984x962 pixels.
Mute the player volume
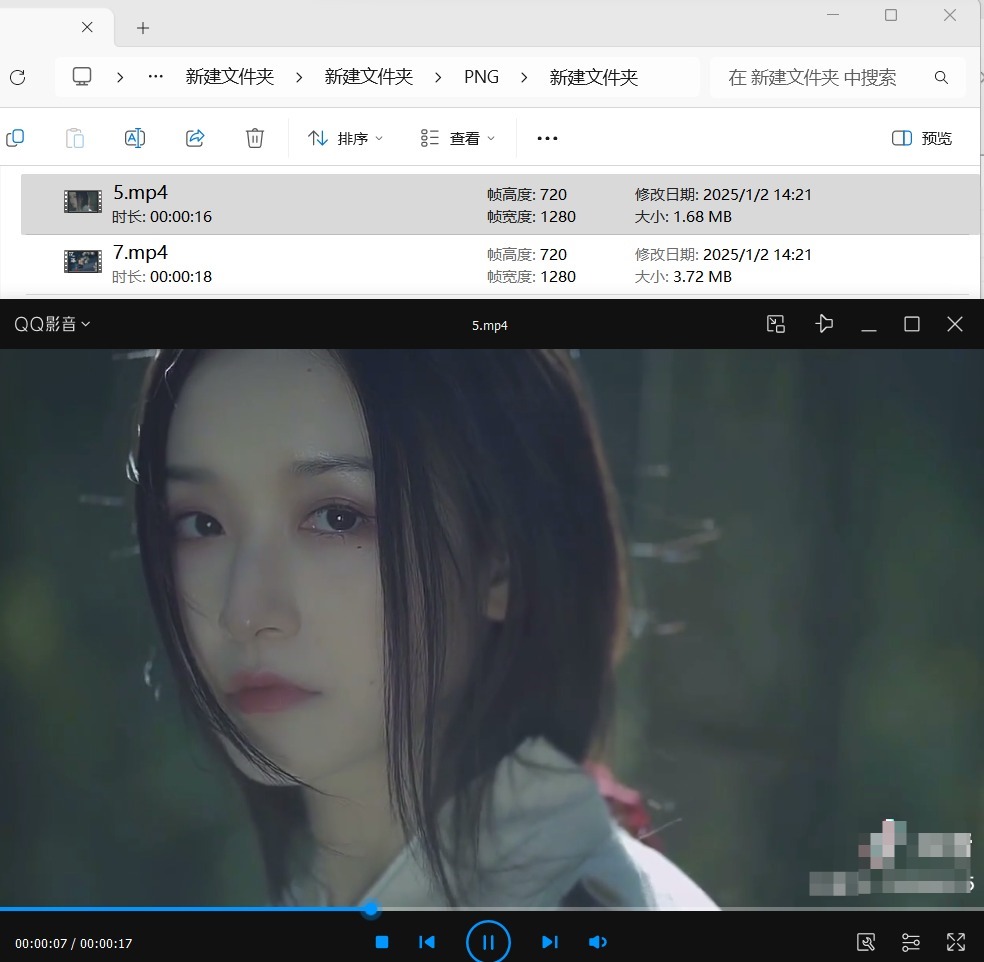597,942
